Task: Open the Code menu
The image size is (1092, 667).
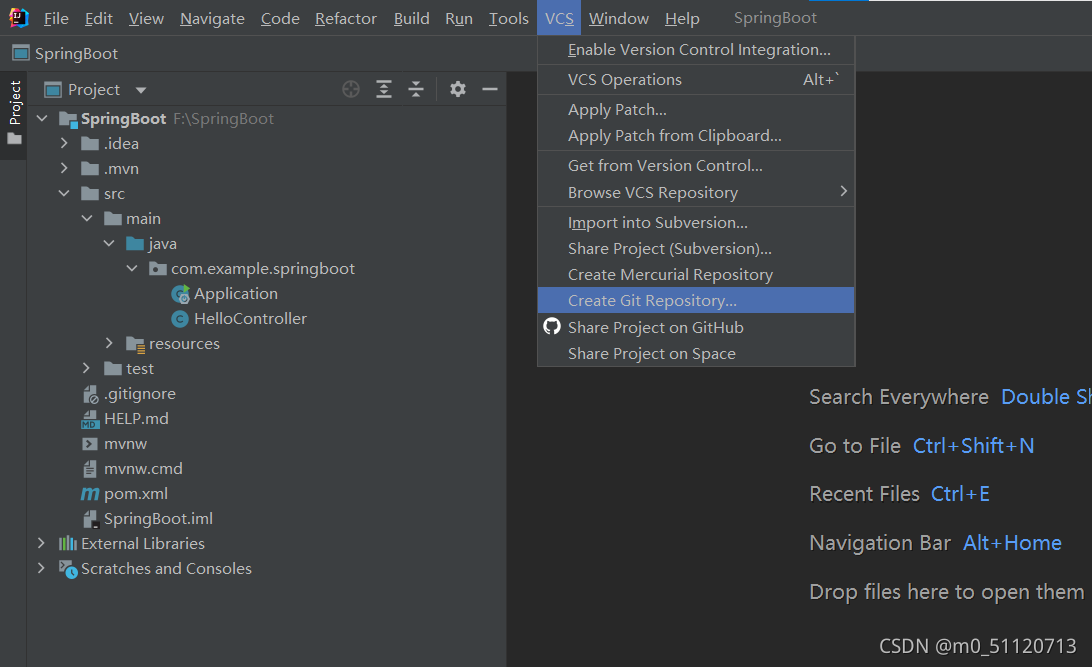Action: click(x=280, y=18)
